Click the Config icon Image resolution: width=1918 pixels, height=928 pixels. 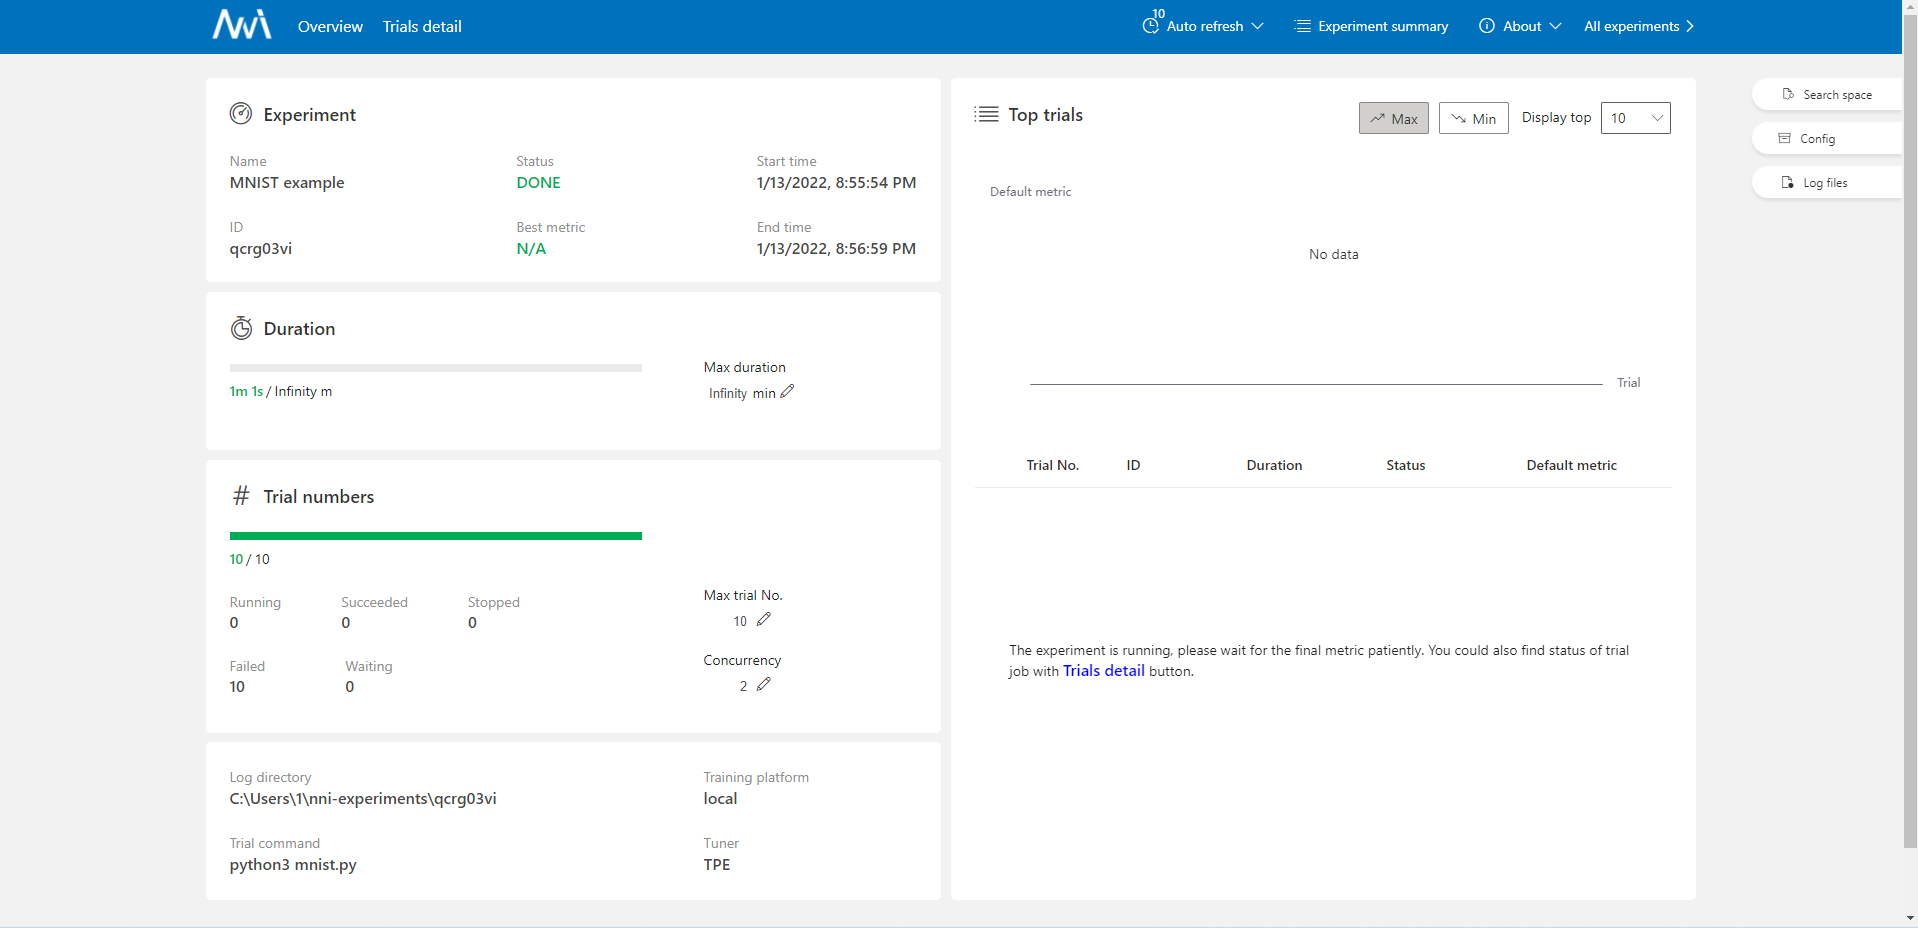[1785, 138]
